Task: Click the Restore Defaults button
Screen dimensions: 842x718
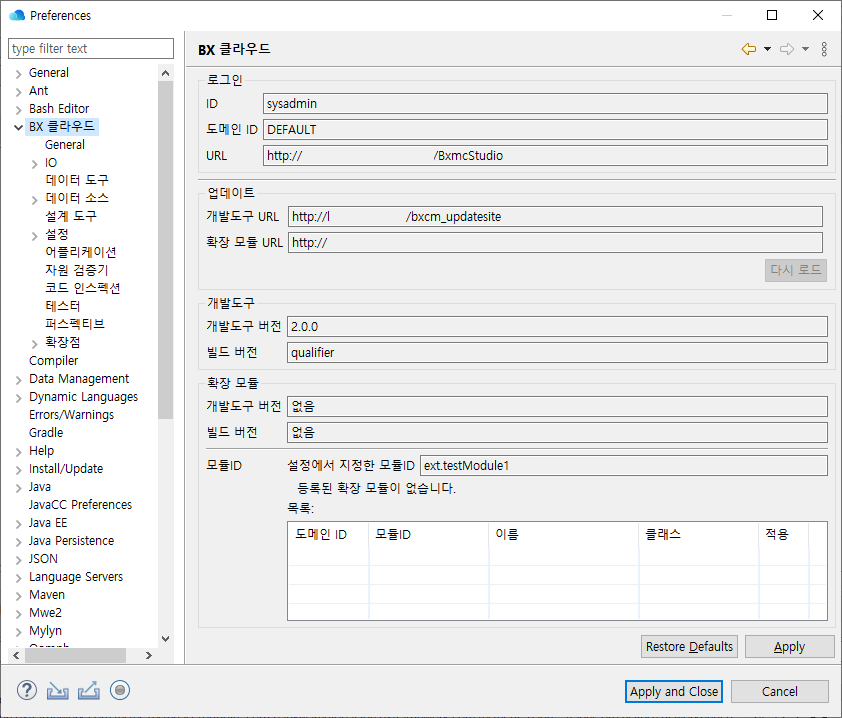Action: 689,647
